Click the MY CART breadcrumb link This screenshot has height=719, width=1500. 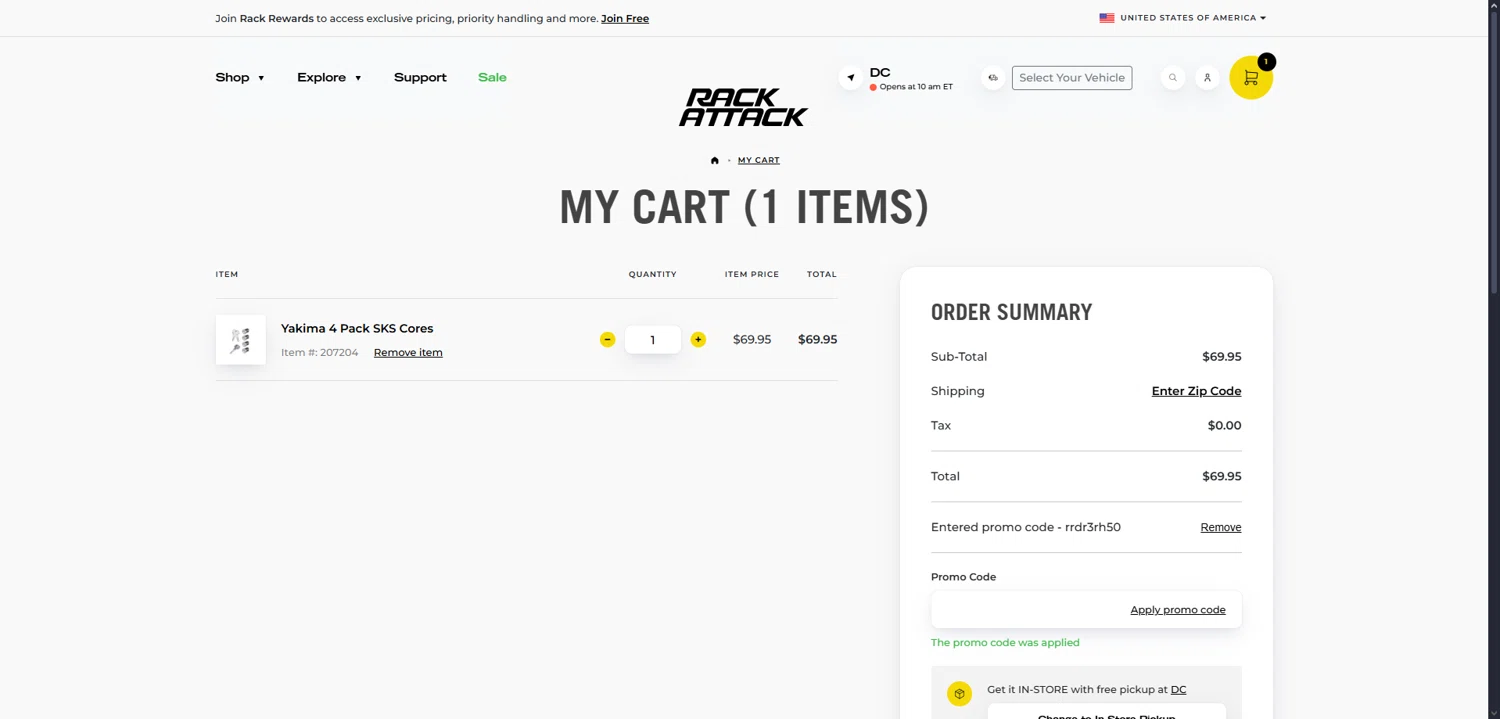759,160
